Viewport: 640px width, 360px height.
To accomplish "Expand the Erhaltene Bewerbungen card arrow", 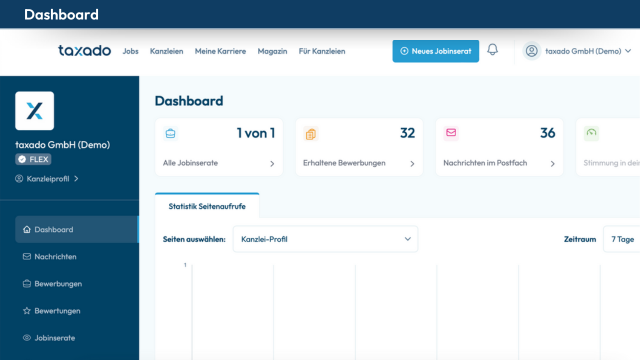I will pos(412,164).
